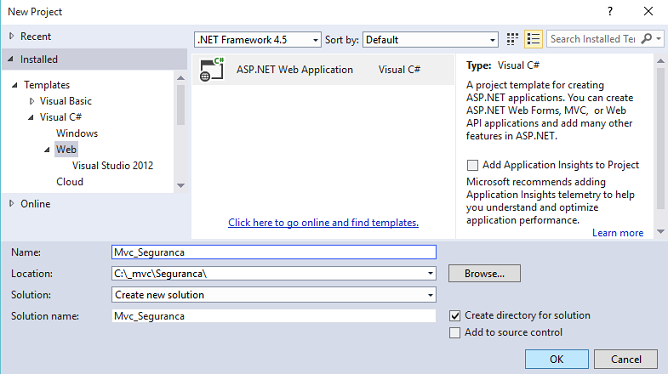Image resolution: width=668 pixels, height=374 pixels.
Task: Open the Sort by Default dropdown
Action: pyautogui.click(x=430, y=40)
